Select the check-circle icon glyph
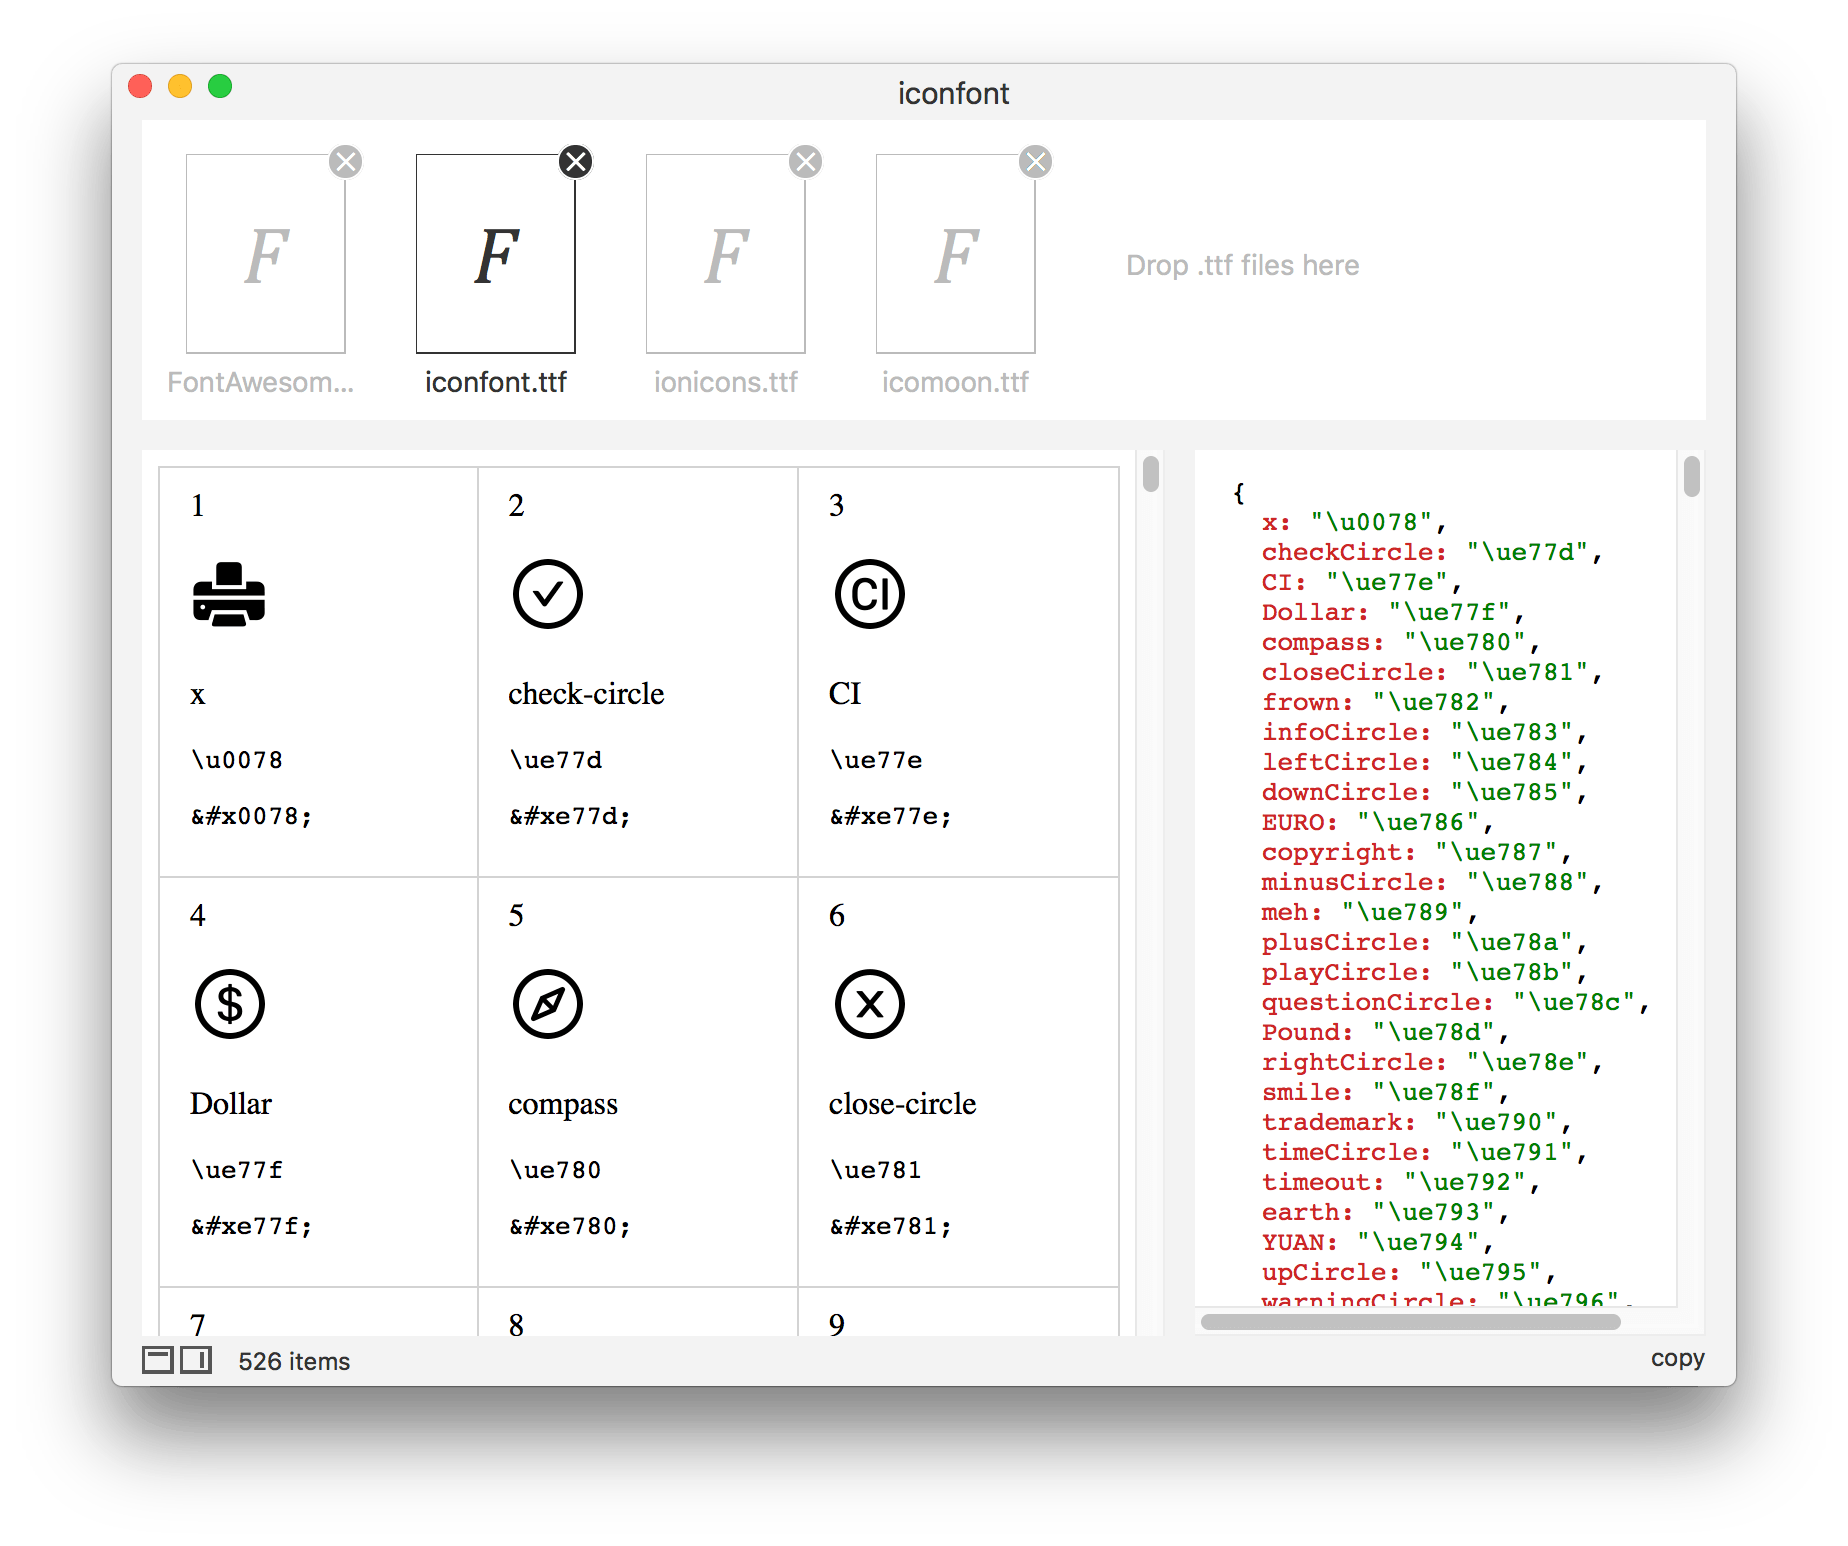Viewport: 1848px width, 1546px height. pos(548,594)
